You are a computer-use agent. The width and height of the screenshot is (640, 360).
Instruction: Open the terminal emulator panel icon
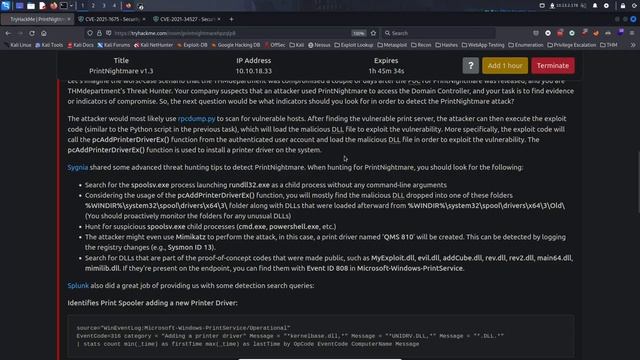click(64, 6)
